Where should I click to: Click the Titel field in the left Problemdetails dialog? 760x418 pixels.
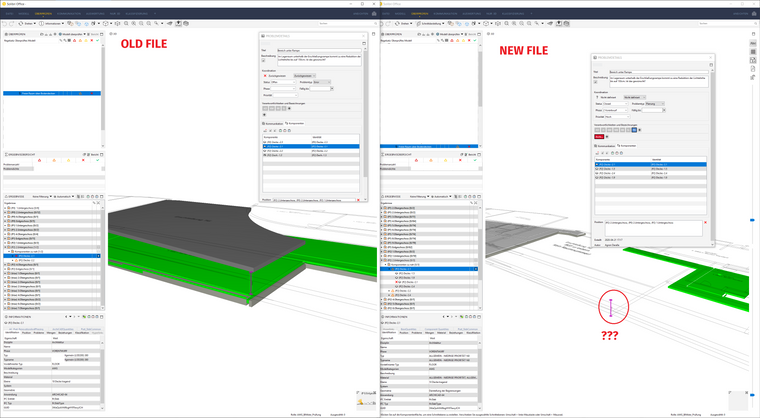pyautogui.click(x=319, y=50)
